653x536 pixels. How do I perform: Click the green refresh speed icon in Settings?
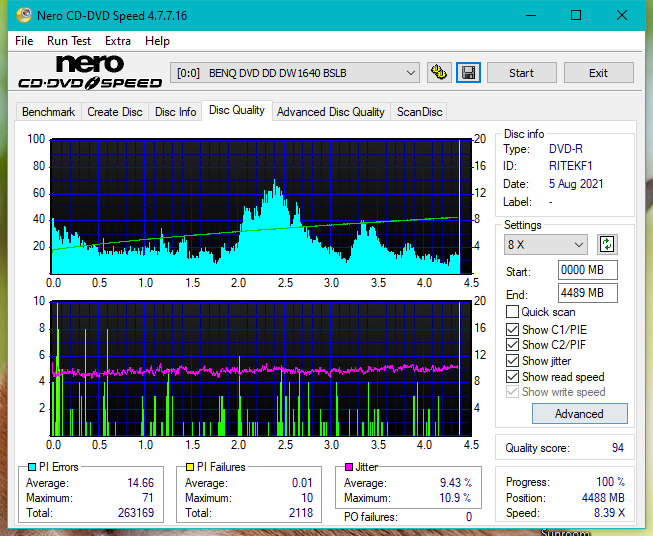pos(607,244)
